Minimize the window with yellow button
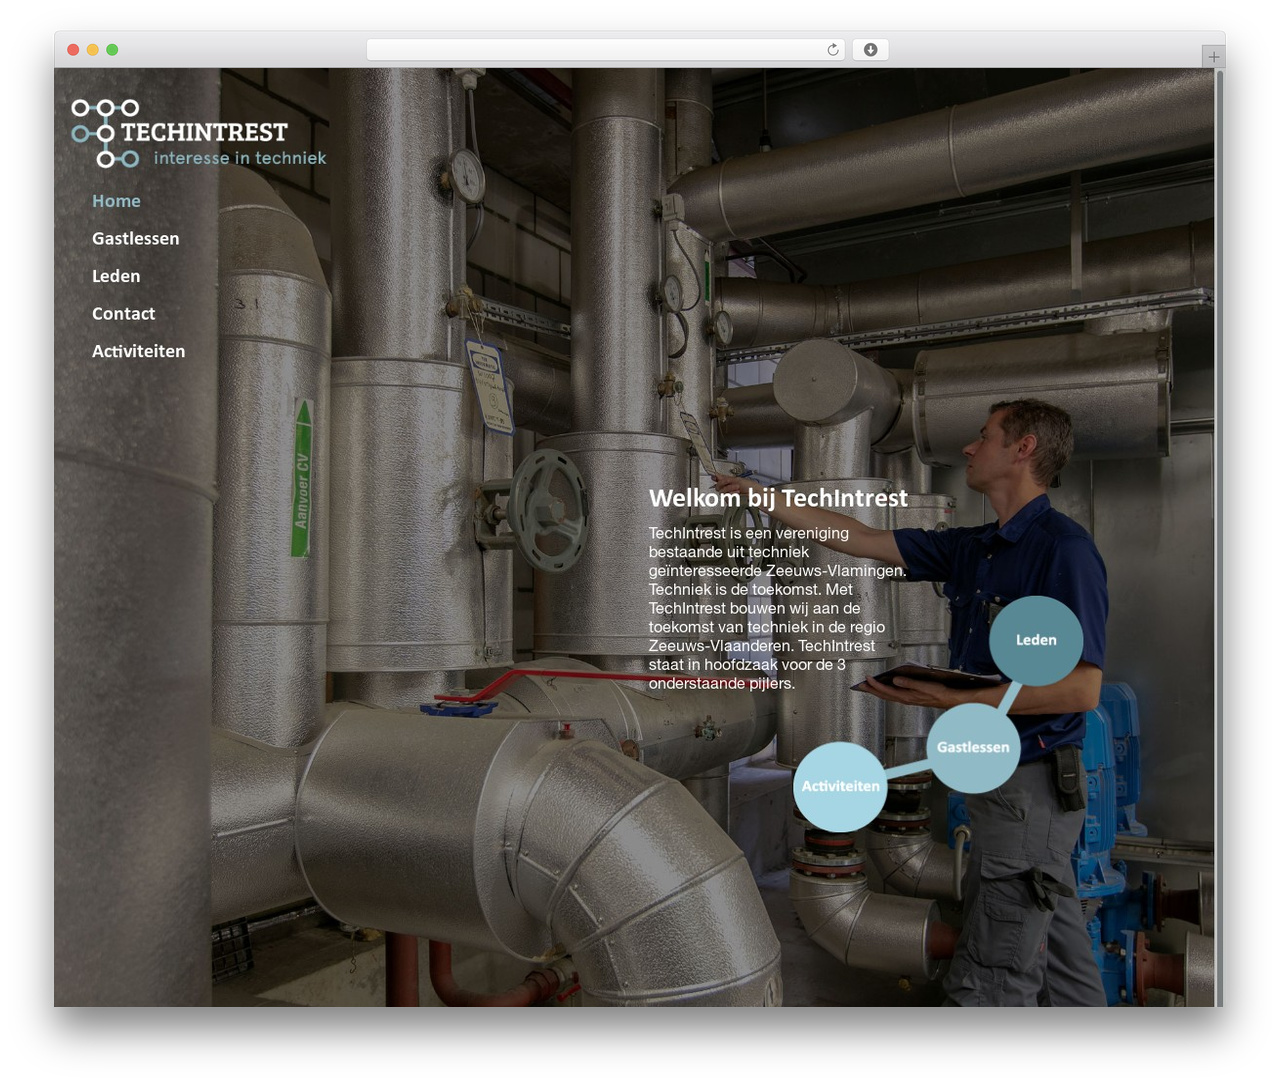1280x1084 pixels. (93, 50)
